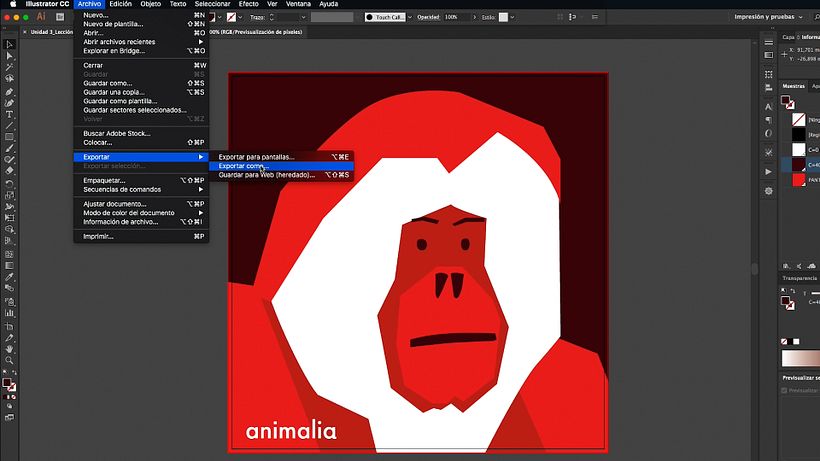This screenshot has width=820, height=461.
Task: Pick the red swatch in Muestras
Action: pos(798,179)
